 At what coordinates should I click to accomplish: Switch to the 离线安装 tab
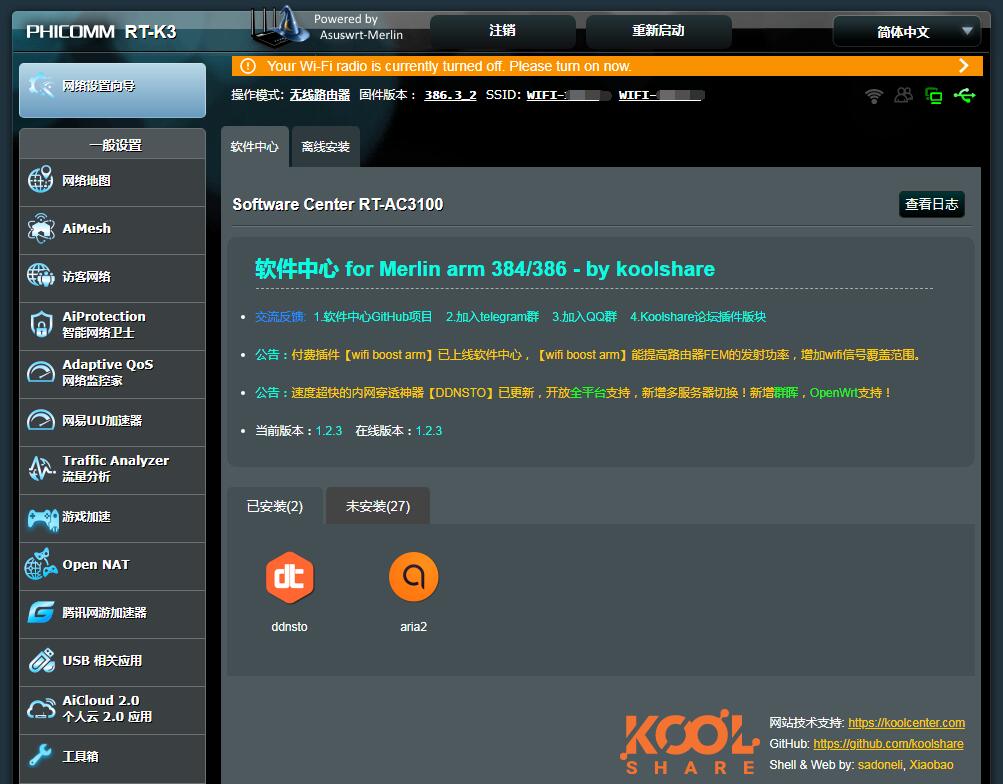pos(326,146)
